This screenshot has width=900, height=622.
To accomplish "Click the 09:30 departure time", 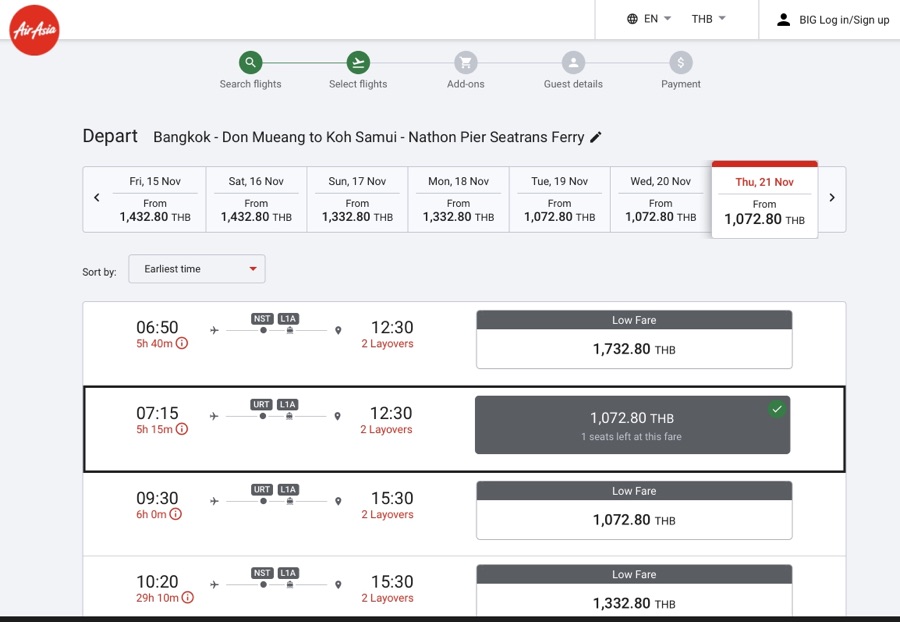I will (157, 498).
